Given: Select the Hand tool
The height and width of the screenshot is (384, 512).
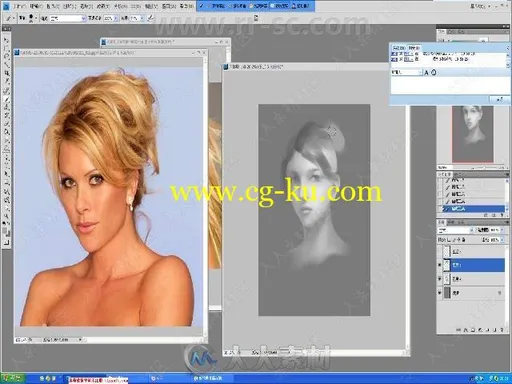Looking at the screenshot, I should tap(6, 208).
